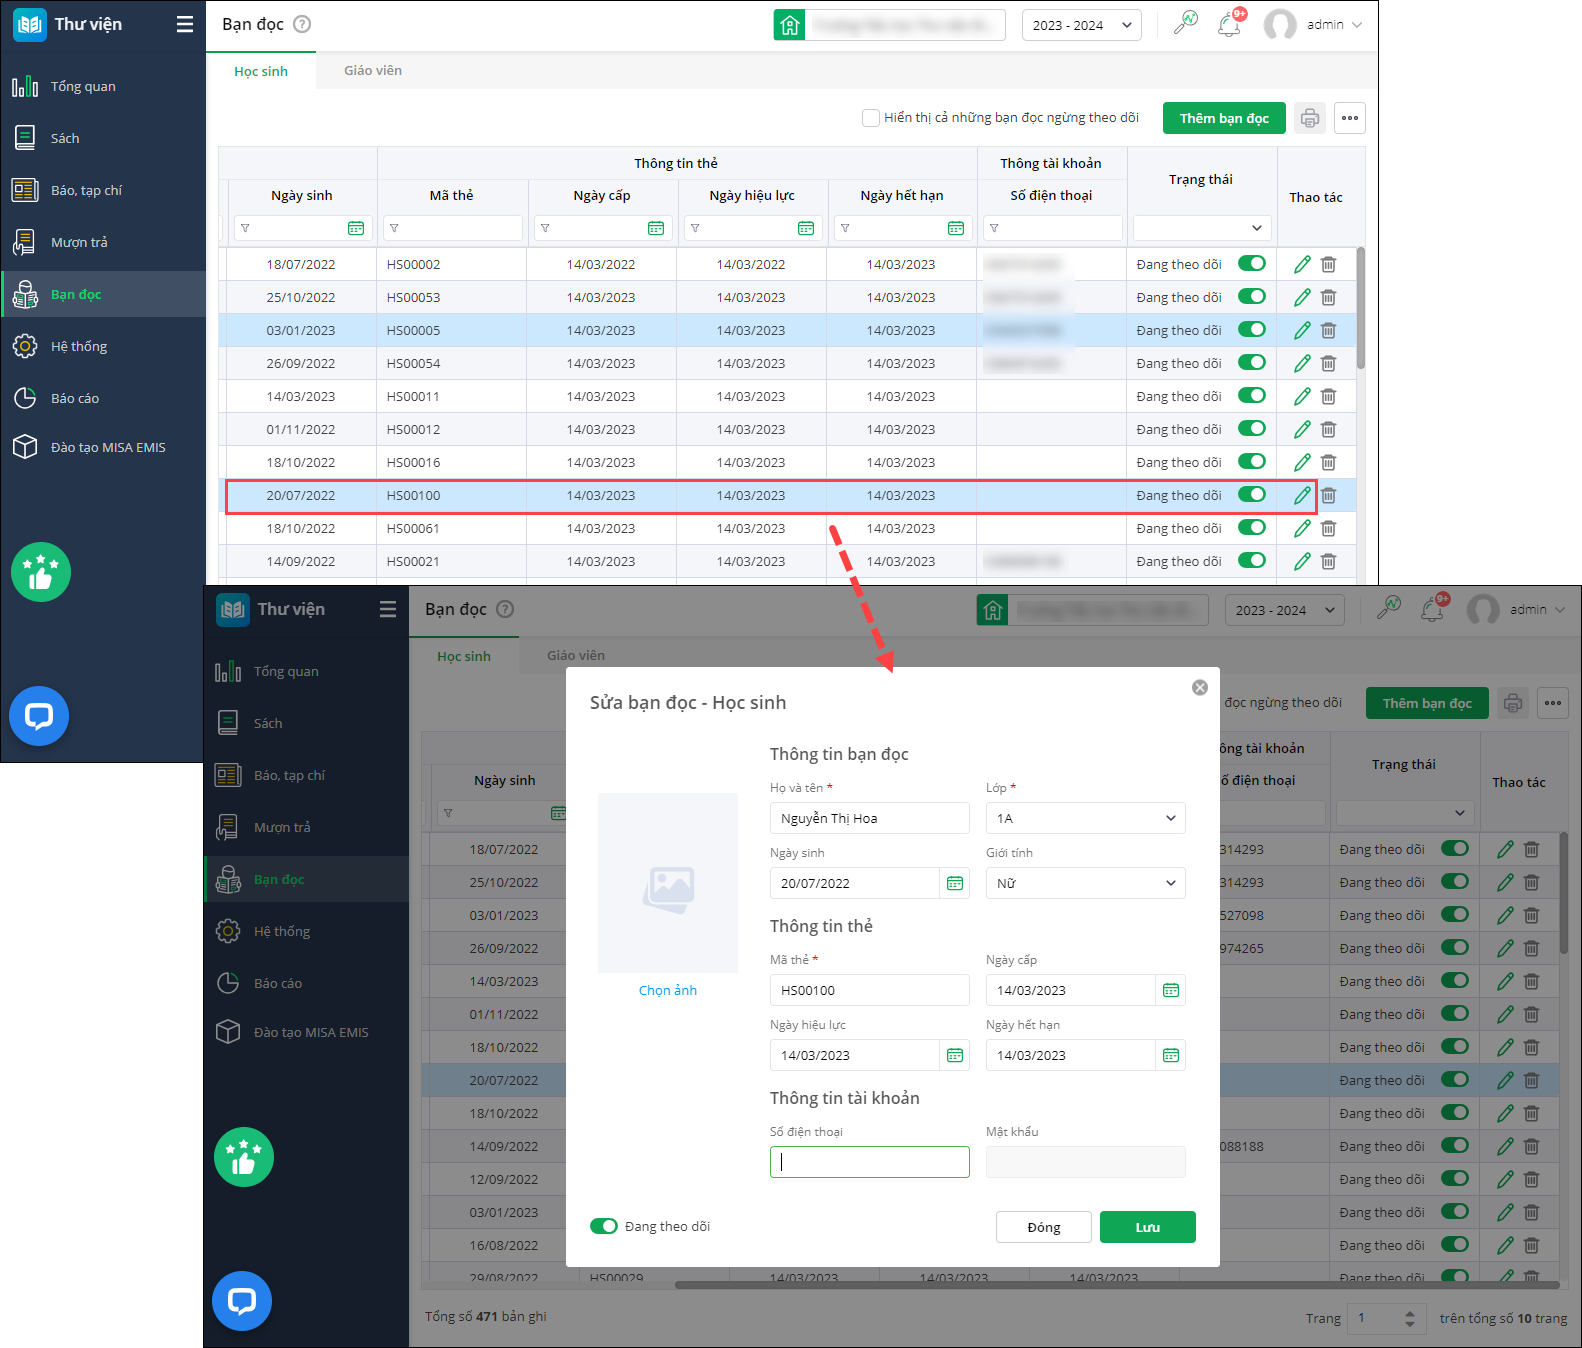Viewport: 1582px width, 1348px height.
Task: Delete the HS00061 row with the trash icon
Action: click(x=1328, y=528)
